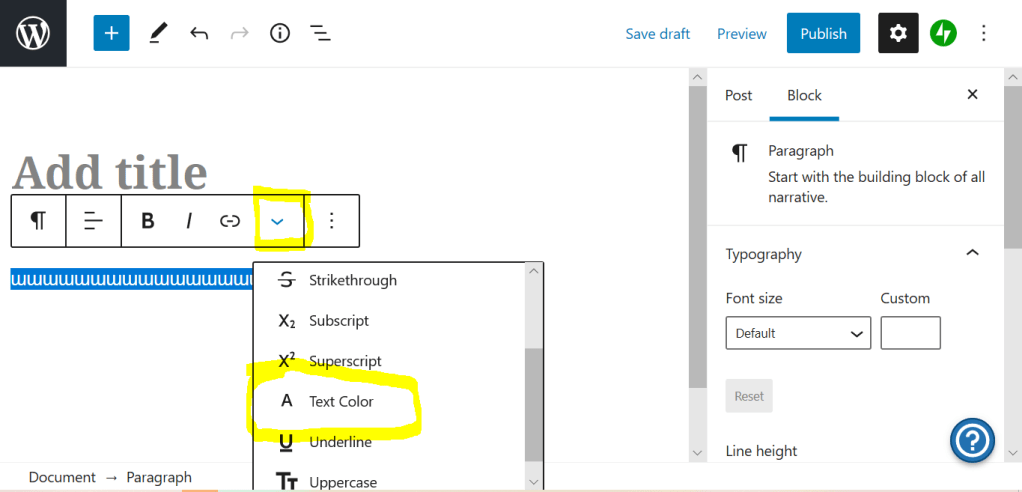
Task: Toggle italic formatting in block toolbar
Action: click(x=189, y=221)
